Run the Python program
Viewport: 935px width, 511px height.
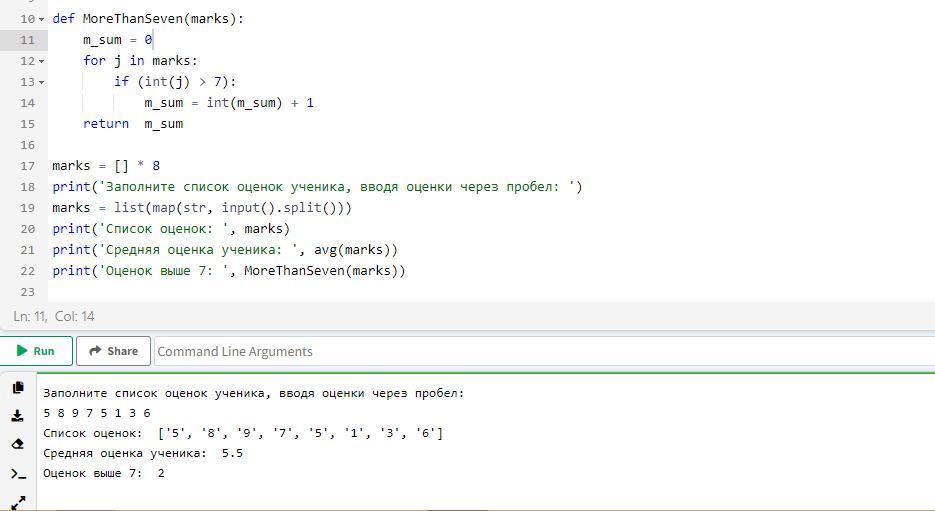click(x=36, y=351)
